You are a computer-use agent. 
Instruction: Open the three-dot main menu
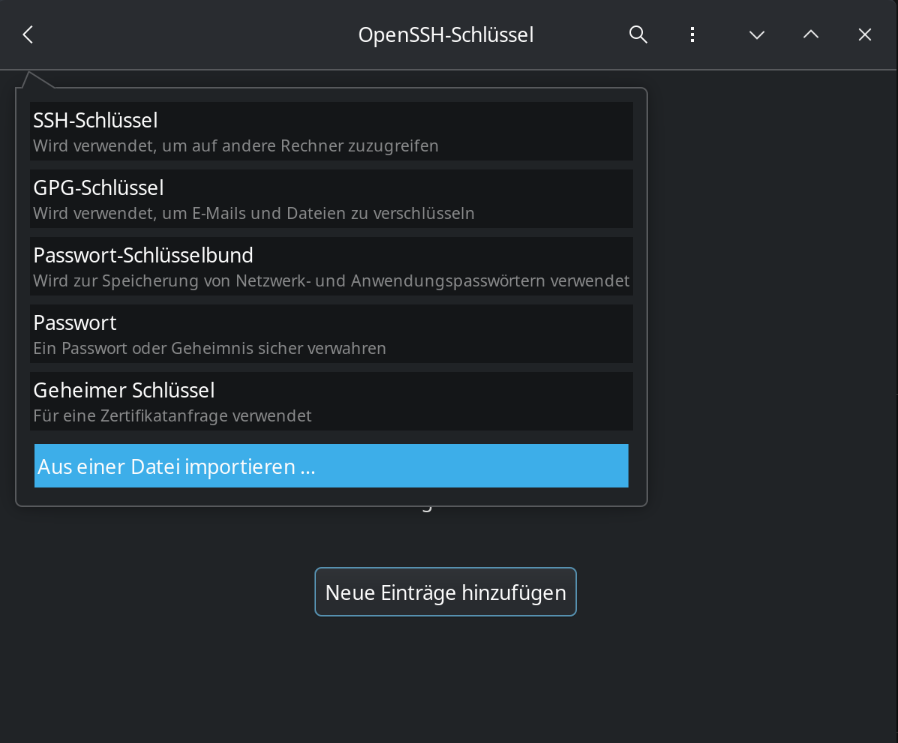(x=692, y=35)
